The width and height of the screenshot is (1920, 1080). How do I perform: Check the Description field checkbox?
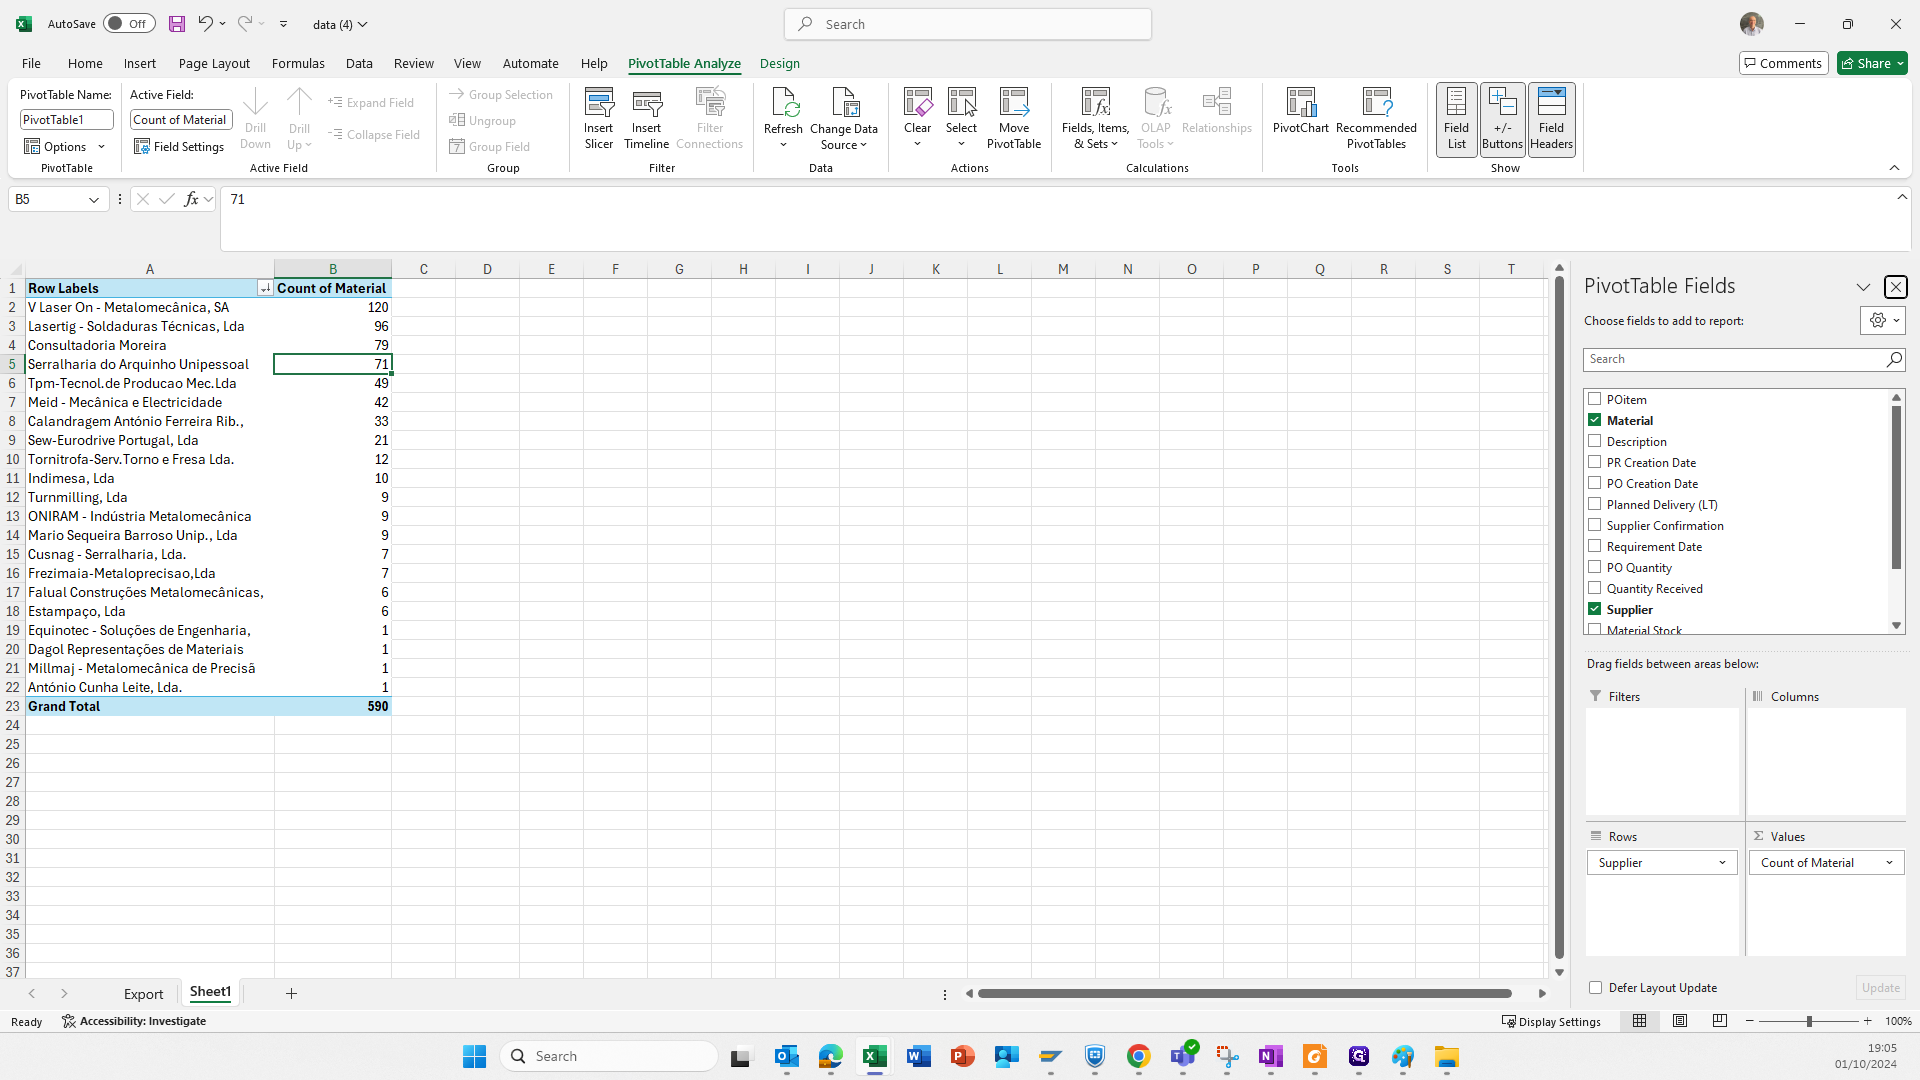tap(1595, 441)
